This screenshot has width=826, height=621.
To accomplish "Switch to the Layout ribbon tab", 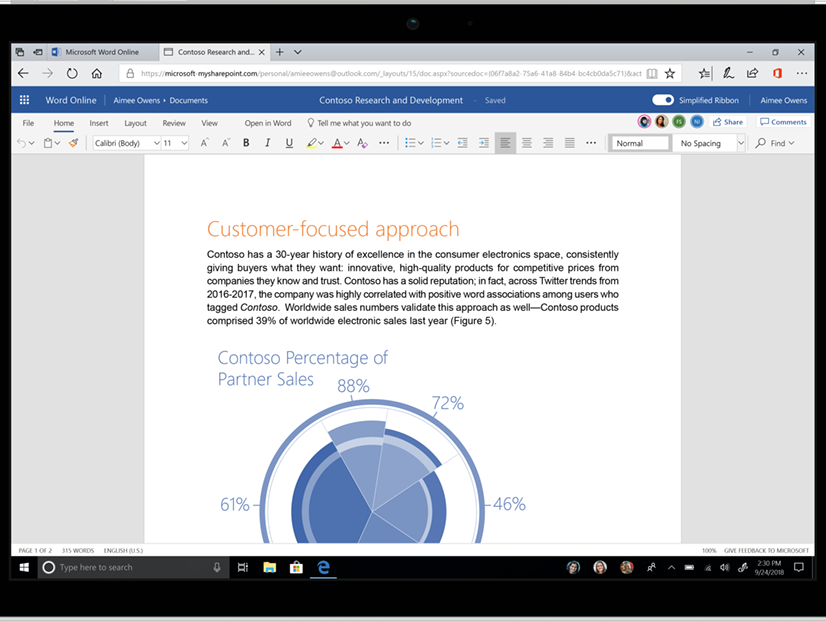I will (135, 123).
